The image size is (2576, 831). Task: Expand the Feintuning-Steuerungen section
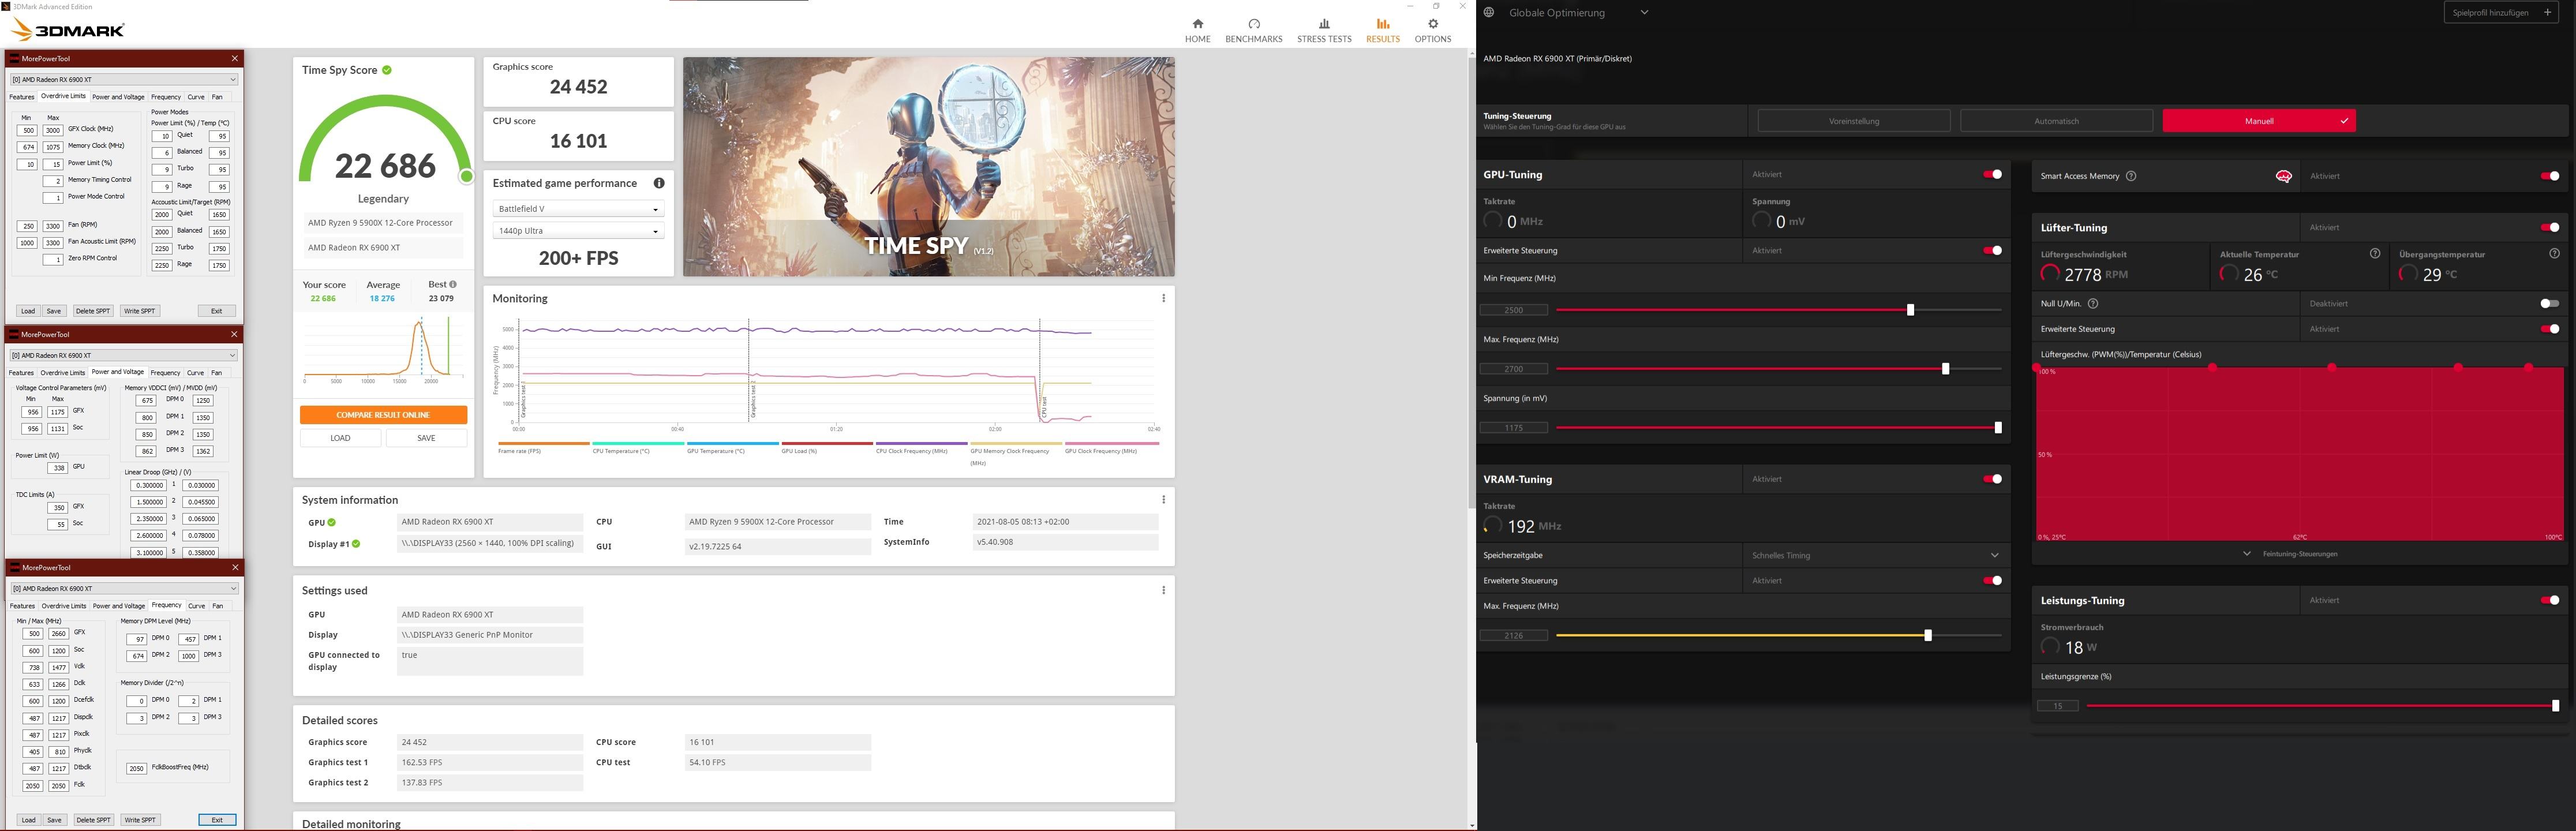[2291, 553]
